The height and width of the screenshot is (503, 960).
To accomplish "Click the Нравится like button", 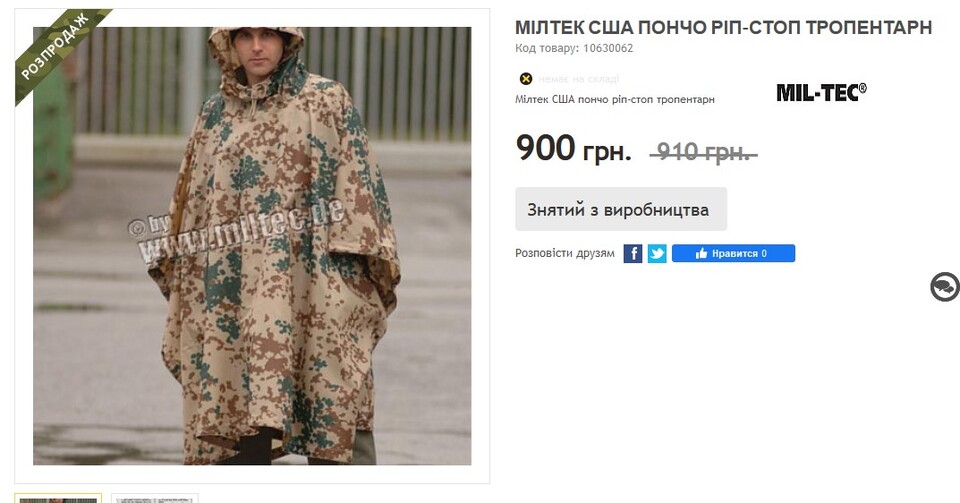I will 733,253.
